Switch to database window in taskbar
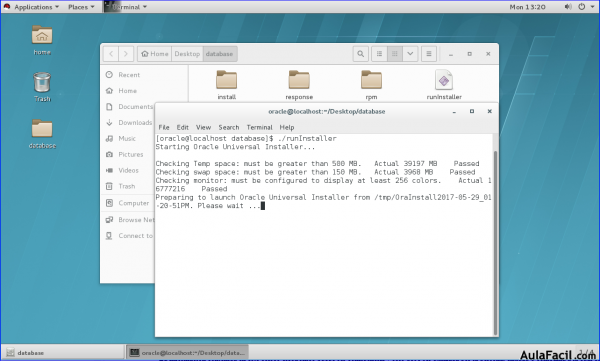Viewport: 600px width, 361px height. coord(63,353)
